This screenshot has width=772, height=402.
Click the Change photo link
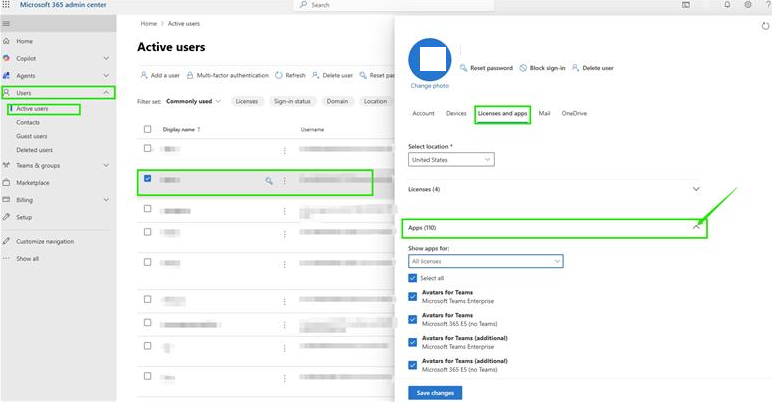(430, 86)
